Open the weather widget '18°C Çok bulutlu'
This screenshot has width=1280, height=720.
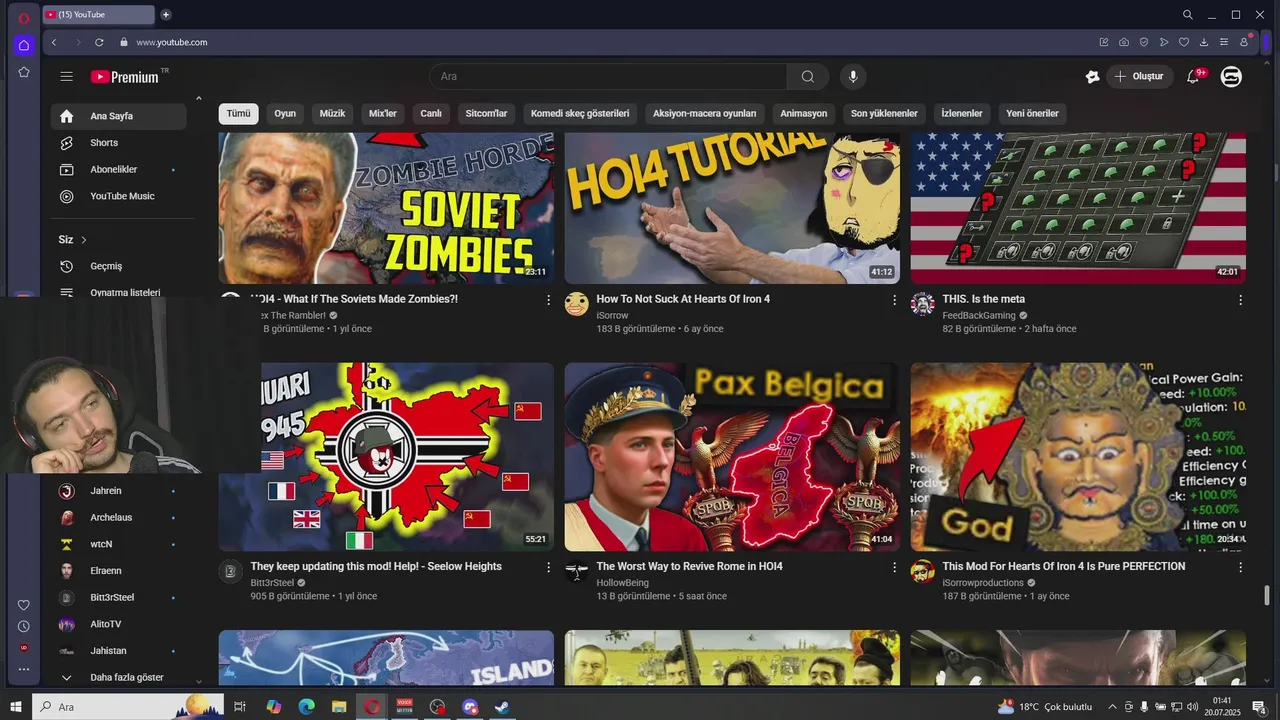point(1045,707)
